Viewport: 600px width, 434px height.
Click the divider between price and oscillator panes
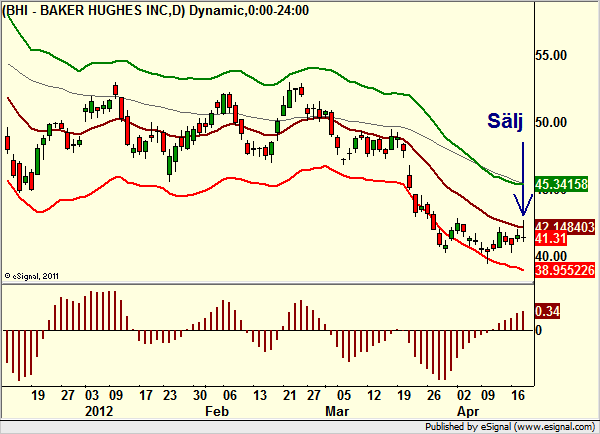(x=268, y=284)
